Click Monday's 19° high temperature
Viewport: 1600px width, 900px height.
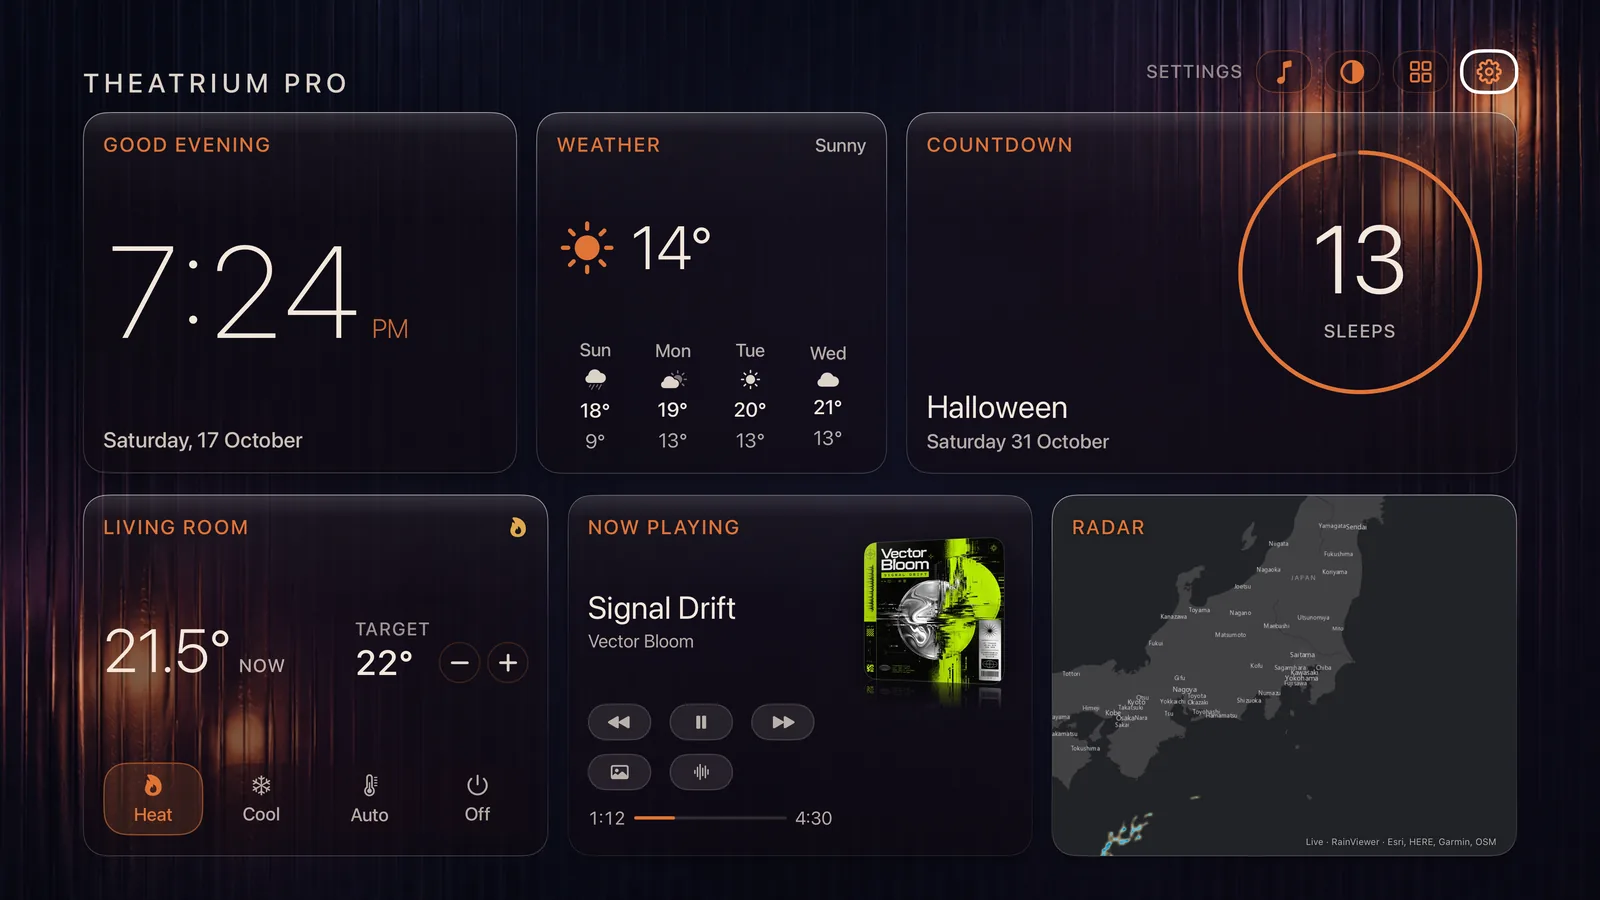click(672, 410)
